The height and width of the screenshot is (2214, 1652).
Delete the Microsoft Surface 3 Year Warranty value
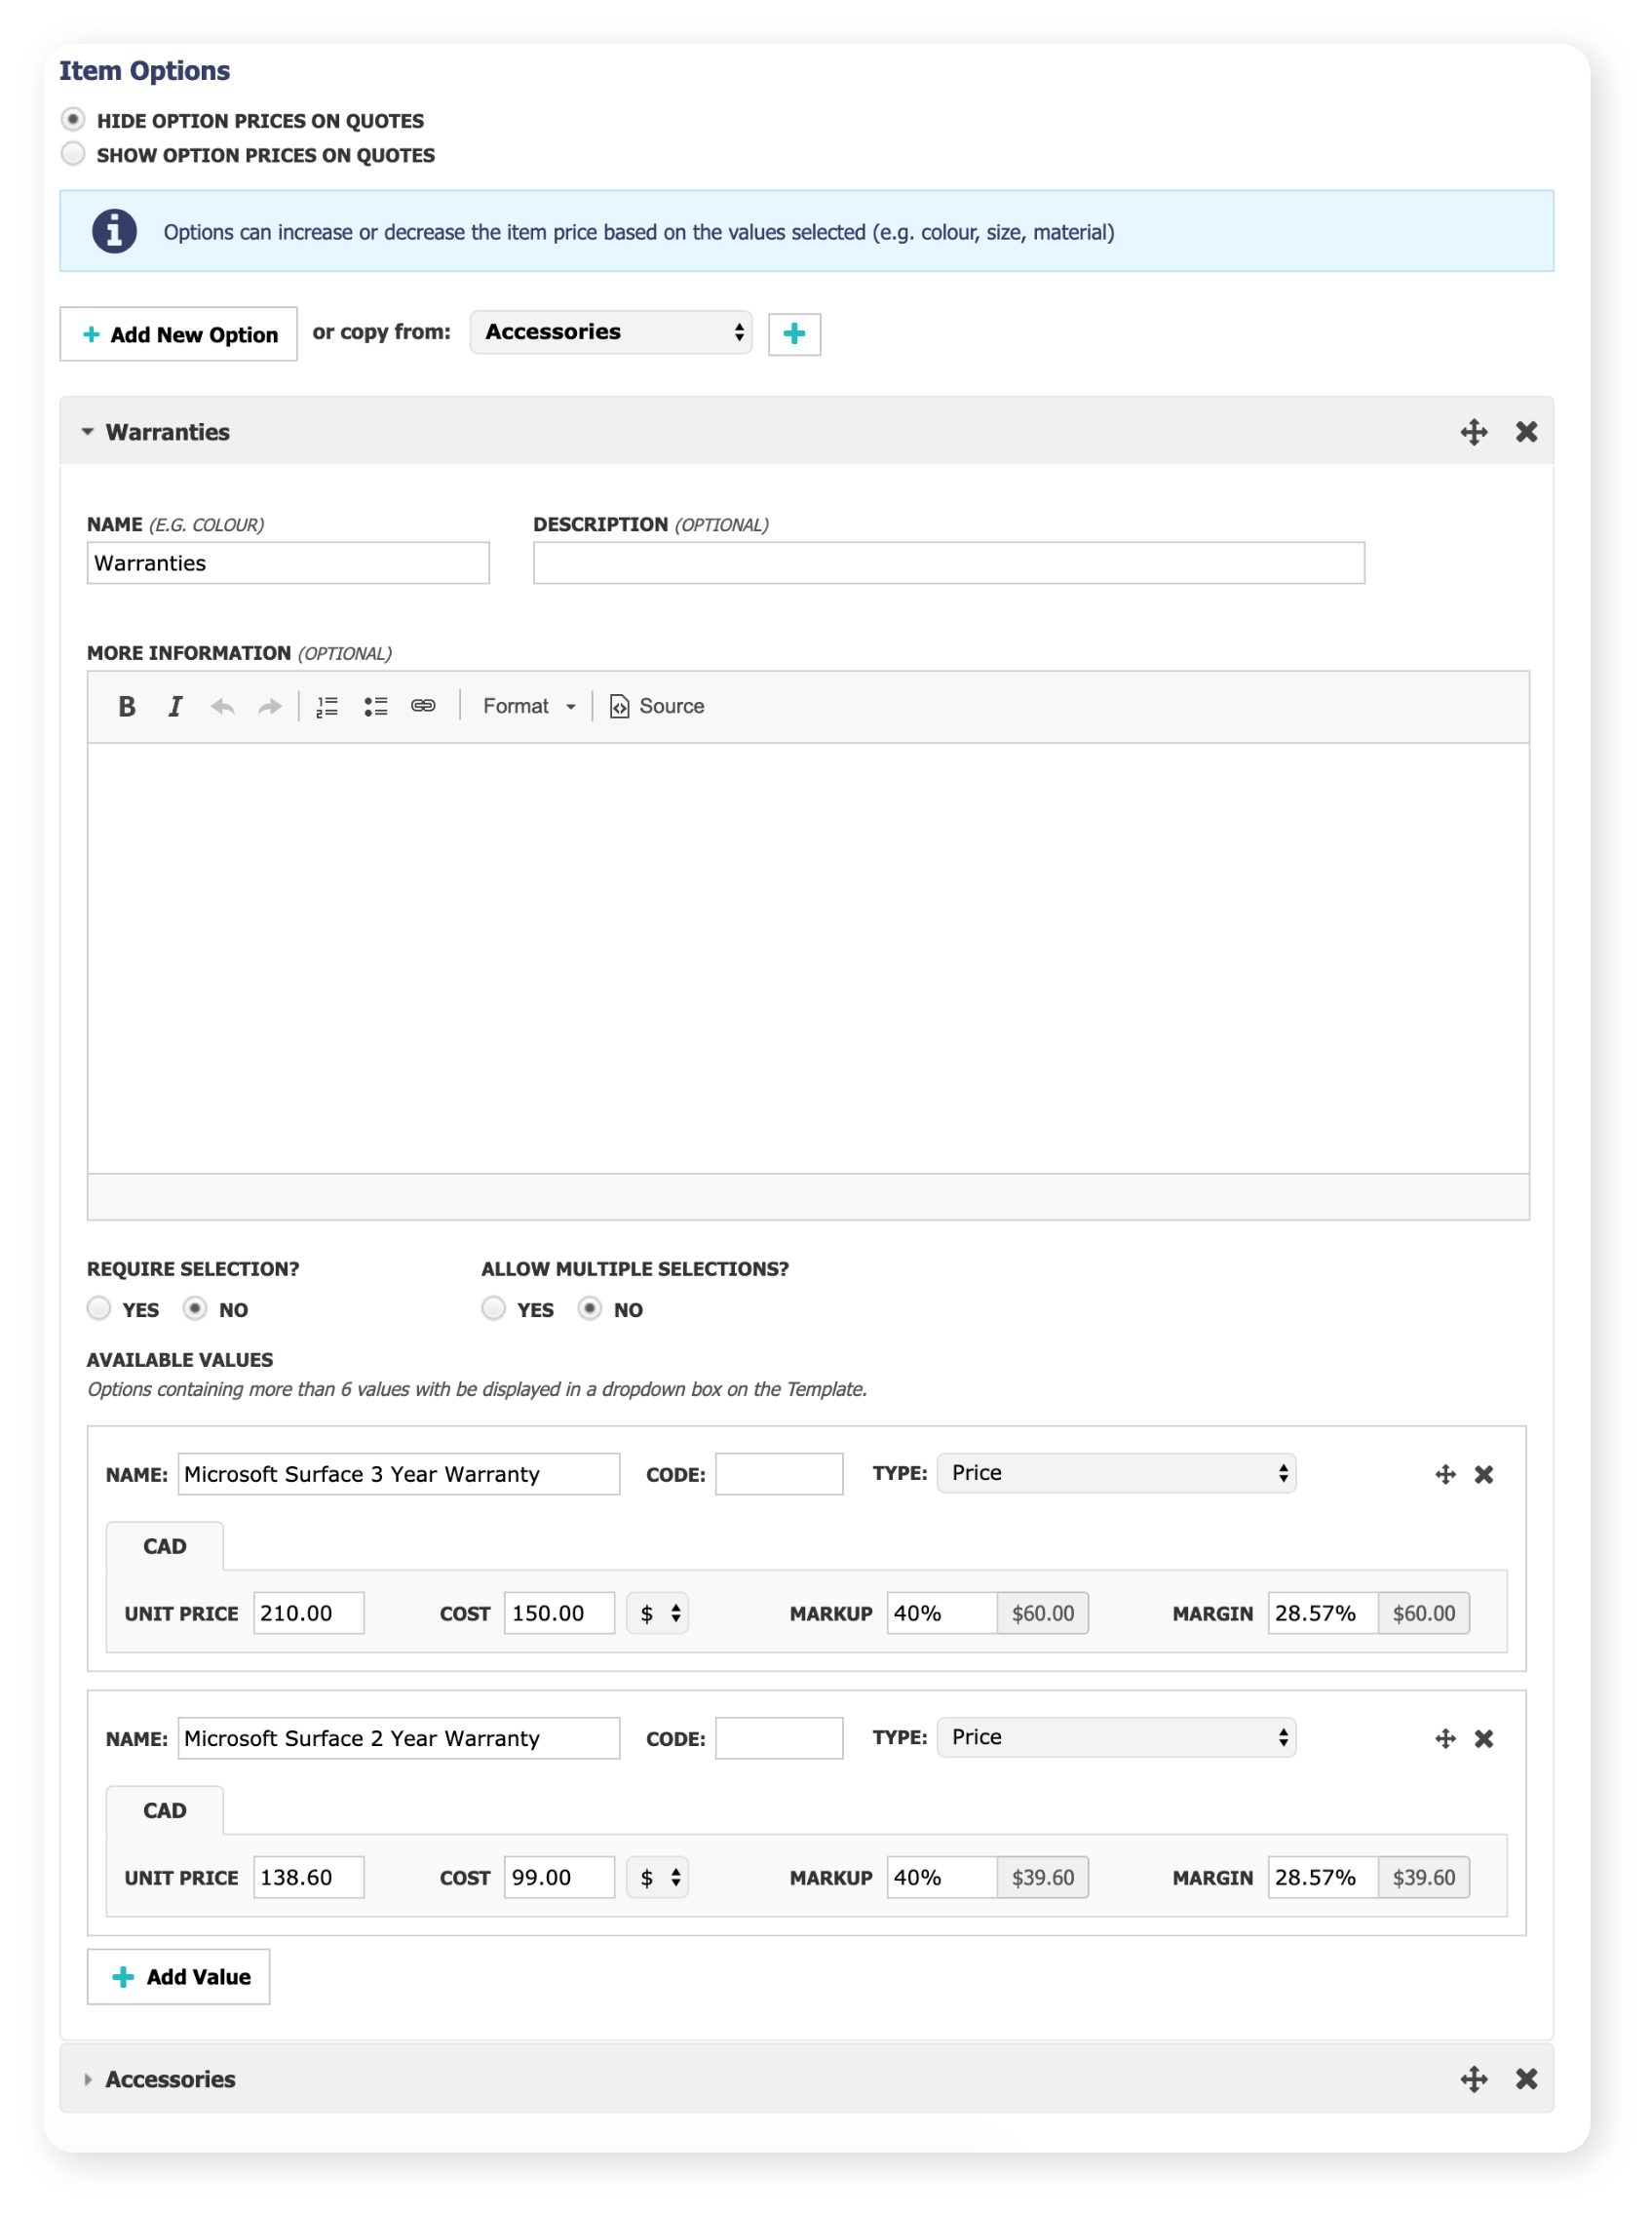[1483, 1474]
